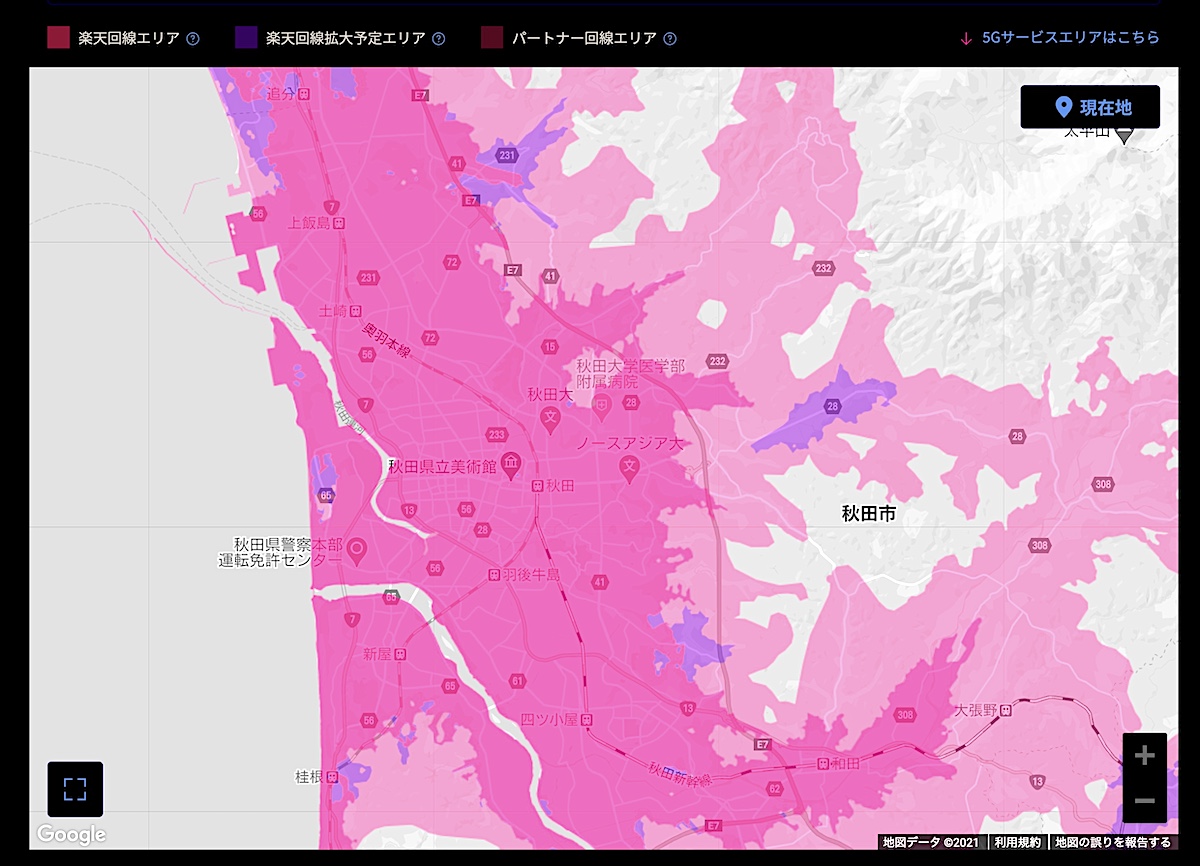Click the 現在地 current location button
This screenshot has height=866, width=1200.
tap(1090, 107)
